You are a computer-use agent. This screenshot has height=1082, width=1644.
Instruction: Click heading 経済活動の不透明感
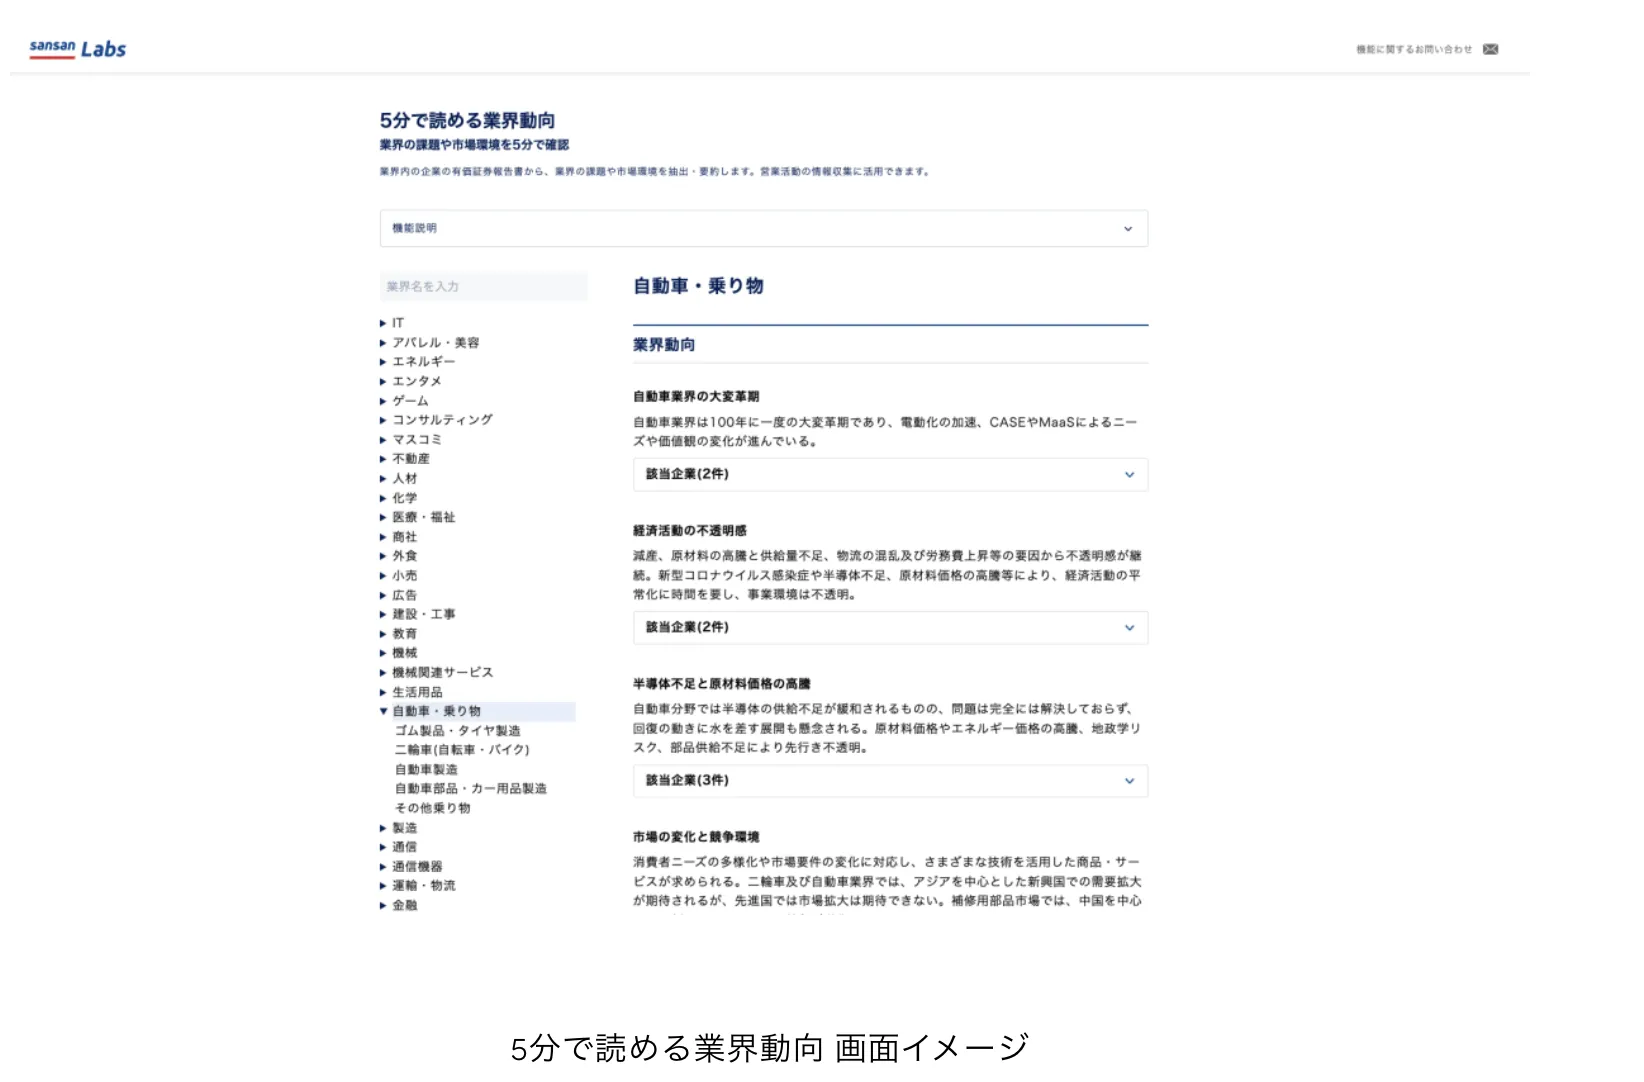tap(690, 531)
